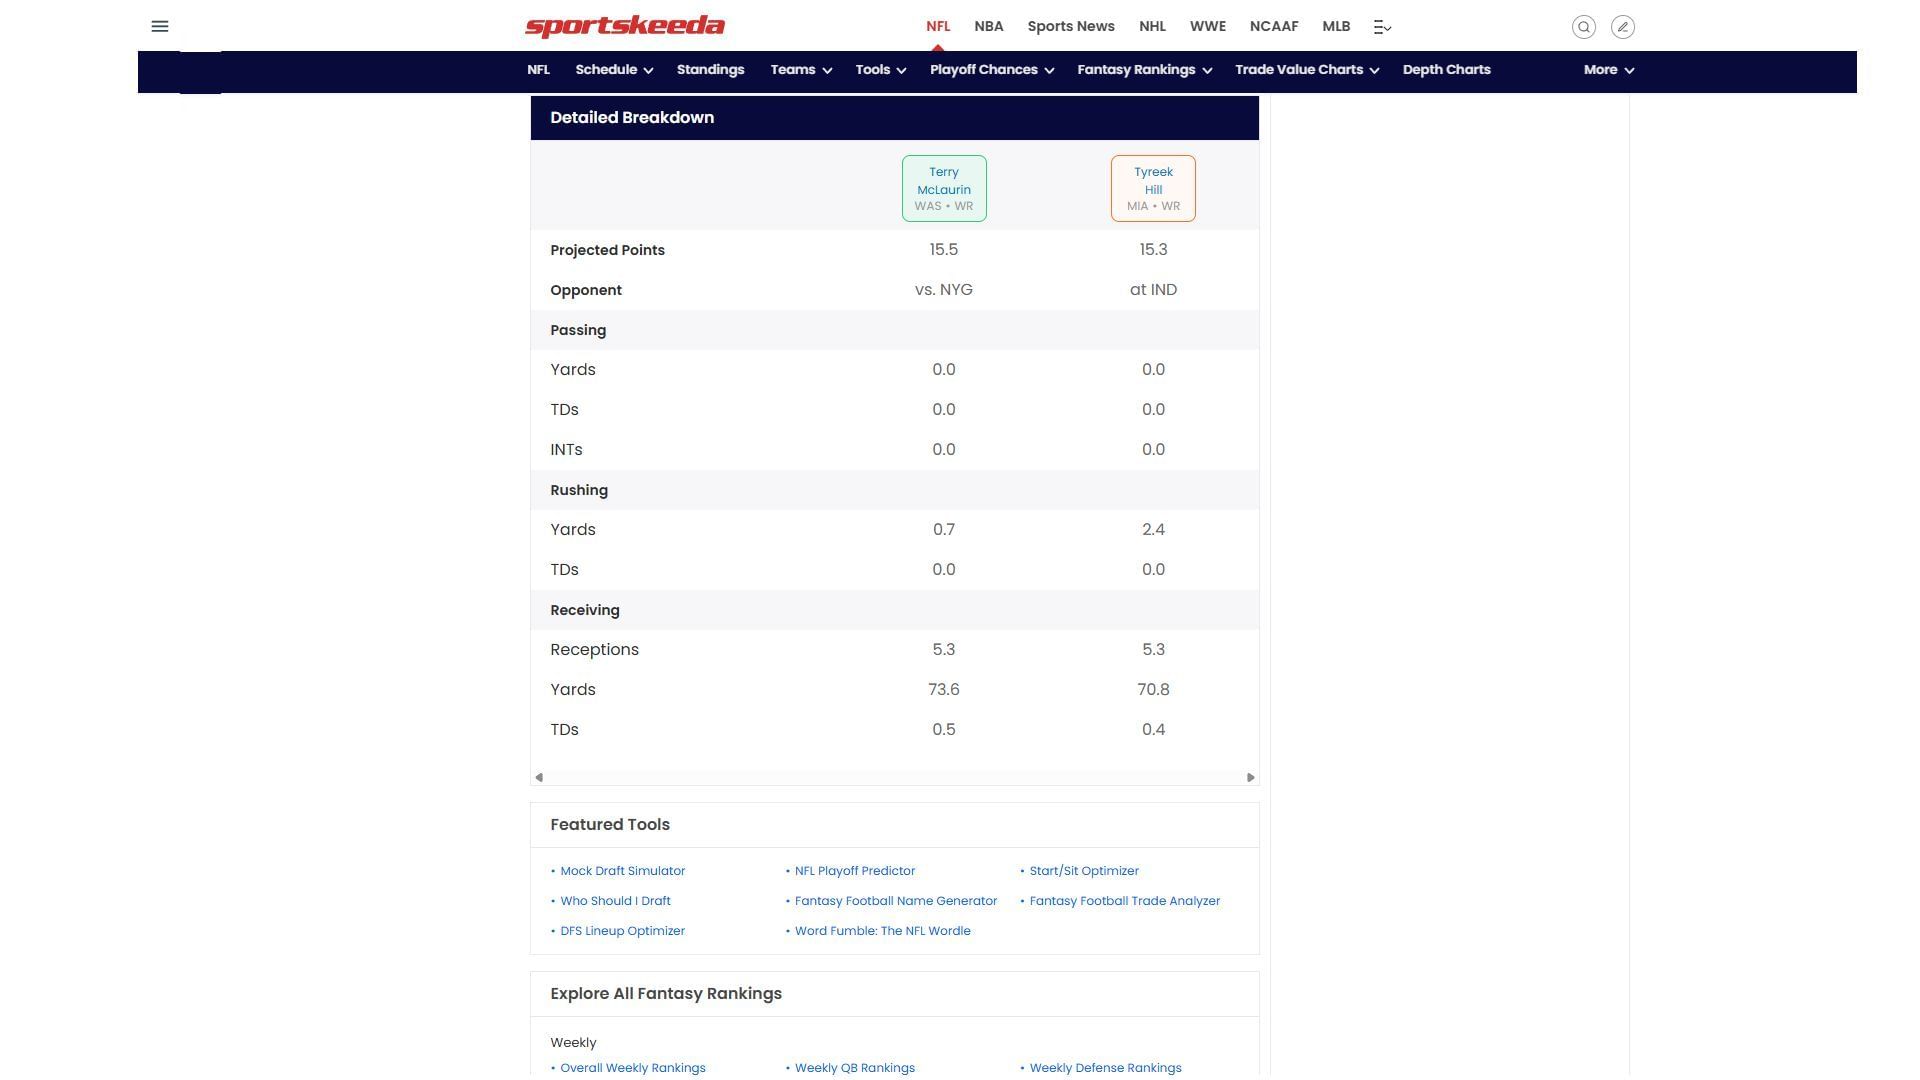Open the more sports list icon
The width and height of the screenshot is (1920, 1080).
1382,27
